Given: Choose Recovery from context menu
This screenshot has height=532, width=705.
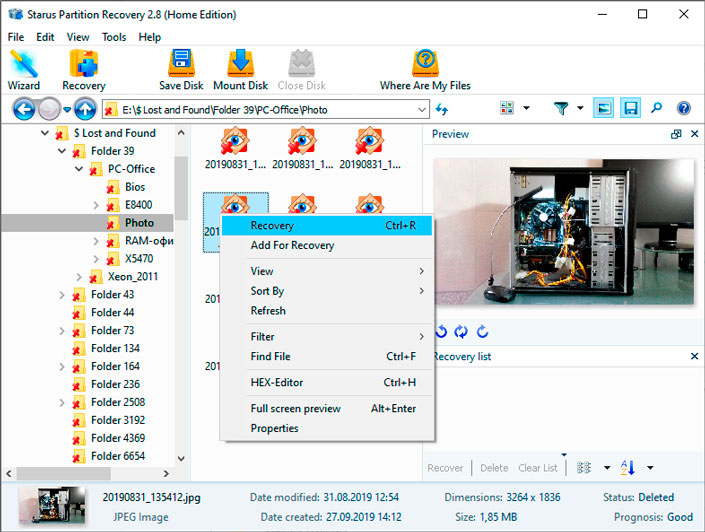Looking at the screenshot, I should pyautogui.click(x=327, y=225).
